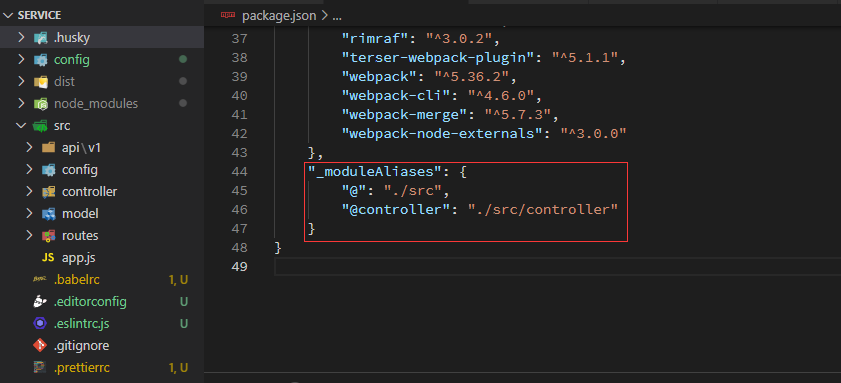841x383 pixels.
Task: Click the gear icon of root config folder
Action: 41,60
